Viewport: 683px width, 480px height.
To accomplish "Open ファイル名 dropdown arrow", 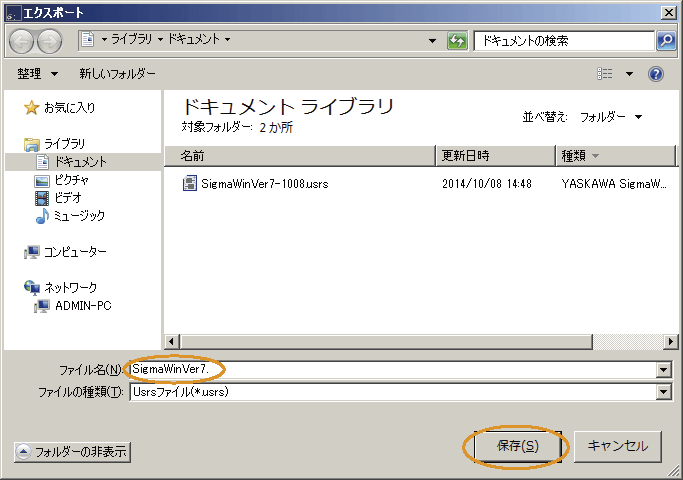I will click(x=663, y=370).
